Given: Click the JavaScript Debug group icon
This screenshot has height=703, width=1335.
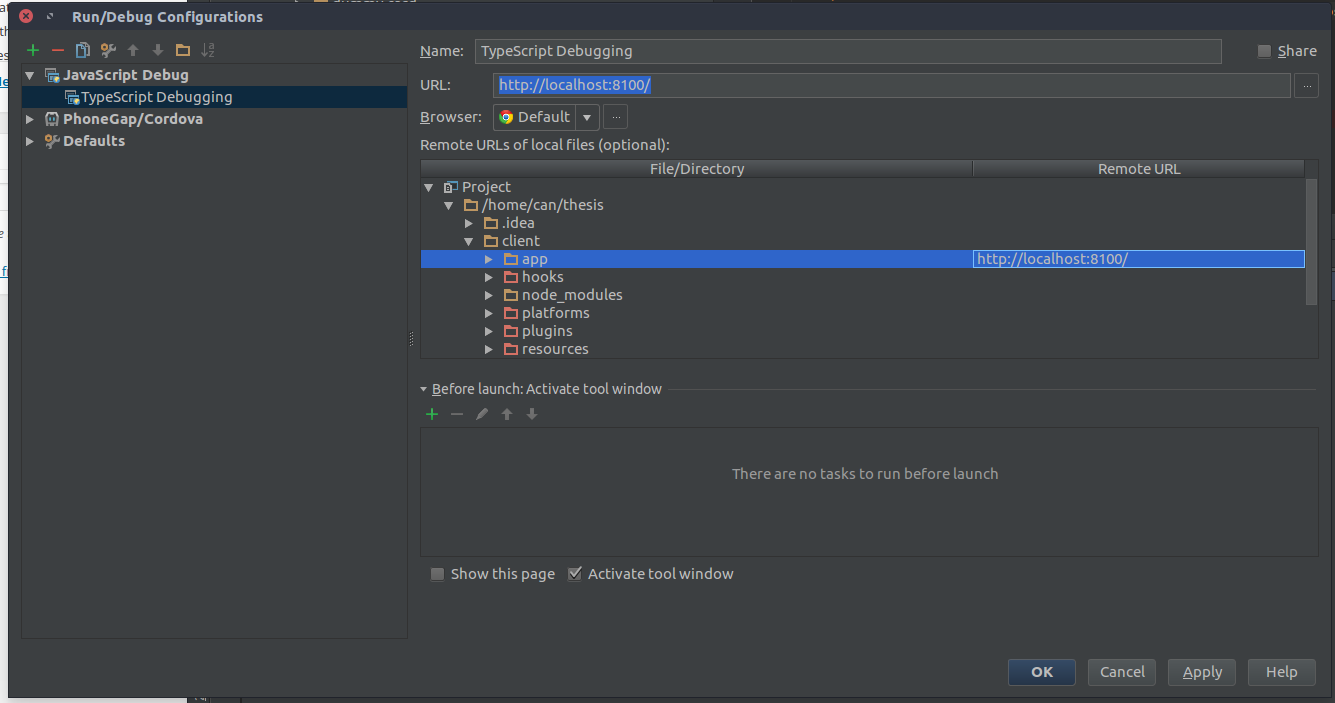Looking at the screenshot, I should (x=52, y=75).
